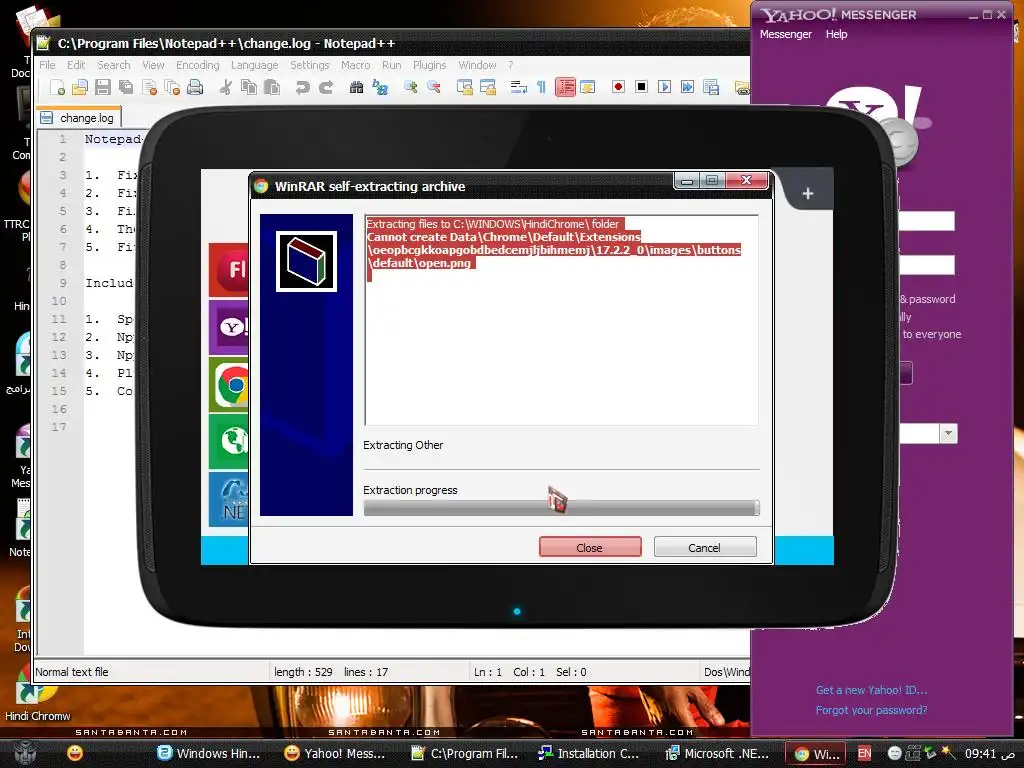This screenshot has height=768, width=1024.
Task: Click Yahoo tile on tablet installer
Action: point(229,327)
